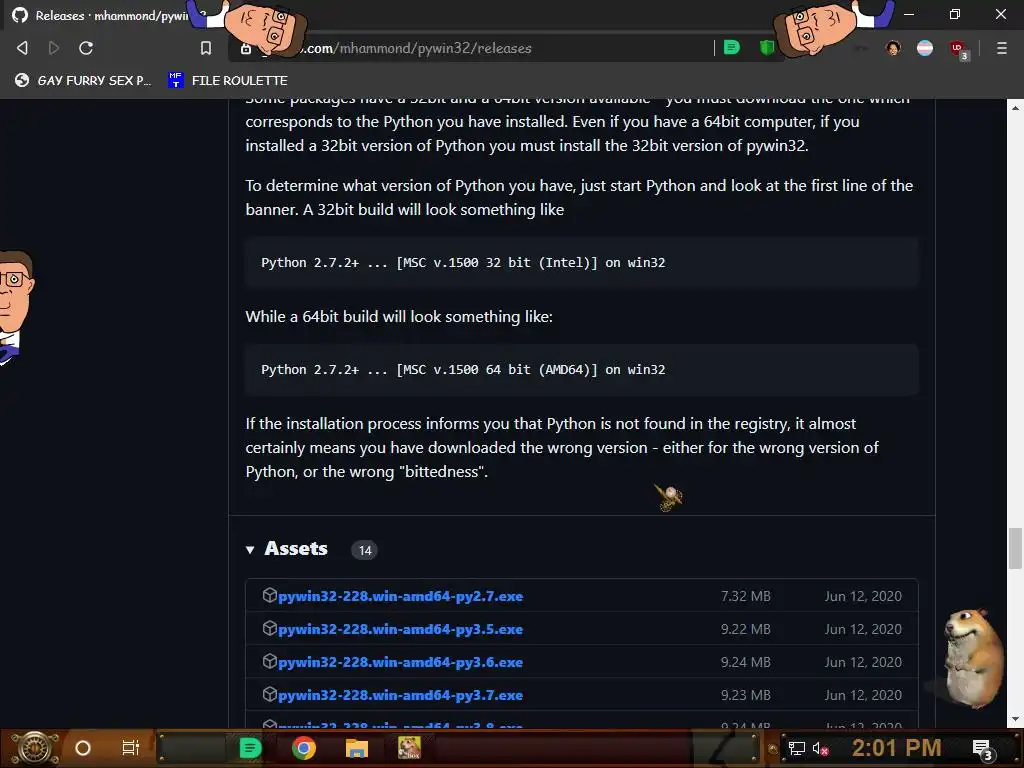1024x768 pixels.
Task: Click the 9.23 MB file size text
Action: click(x=745, y=695)
